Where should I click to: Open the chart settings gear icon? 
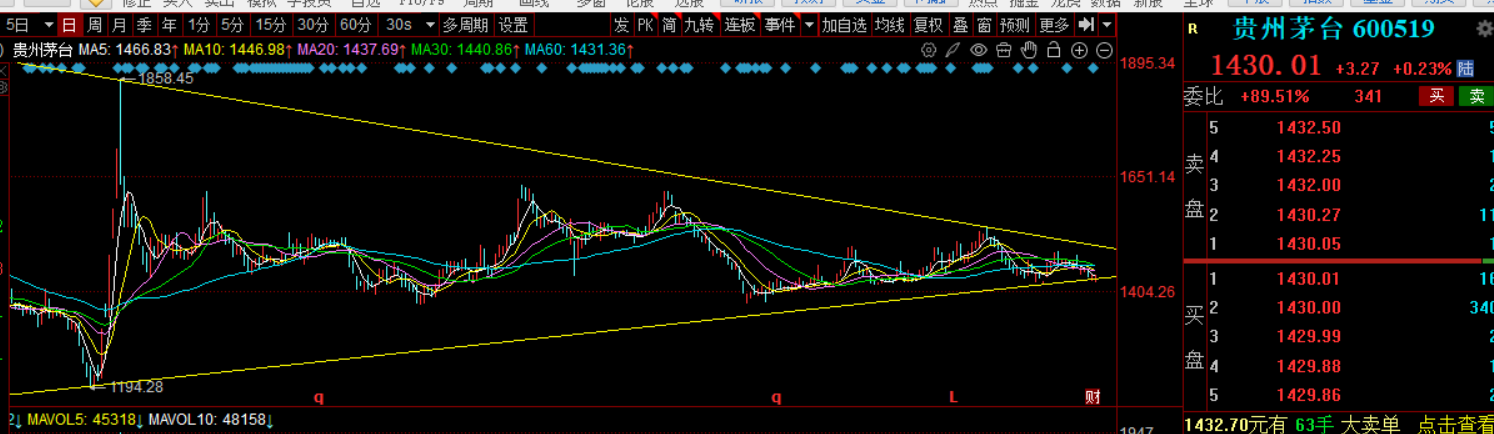tap(929, 49)
